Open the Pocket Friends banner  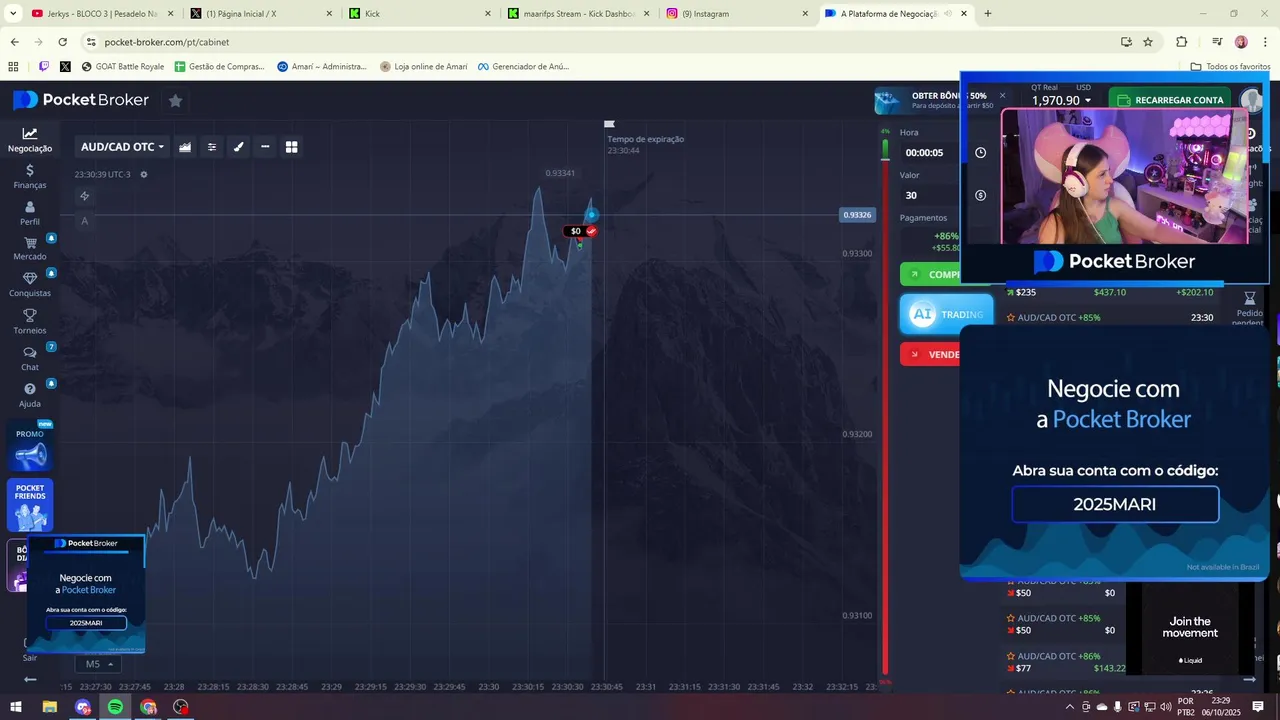click(x=30, y=506)
